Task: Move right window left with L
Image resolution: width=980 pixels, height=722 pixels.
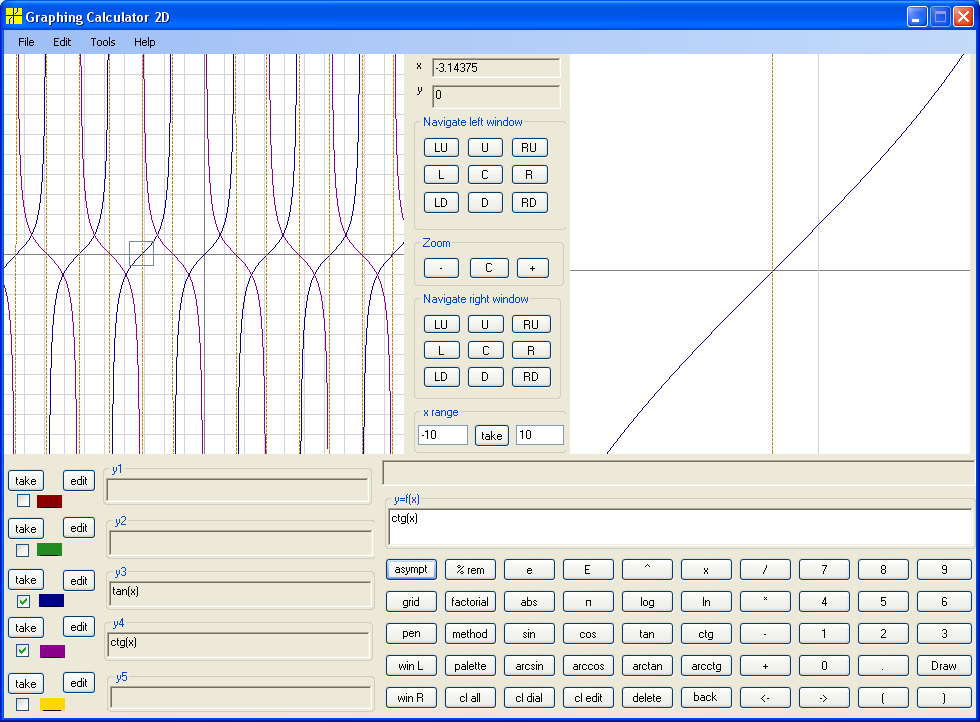Action: pos(441,351)
